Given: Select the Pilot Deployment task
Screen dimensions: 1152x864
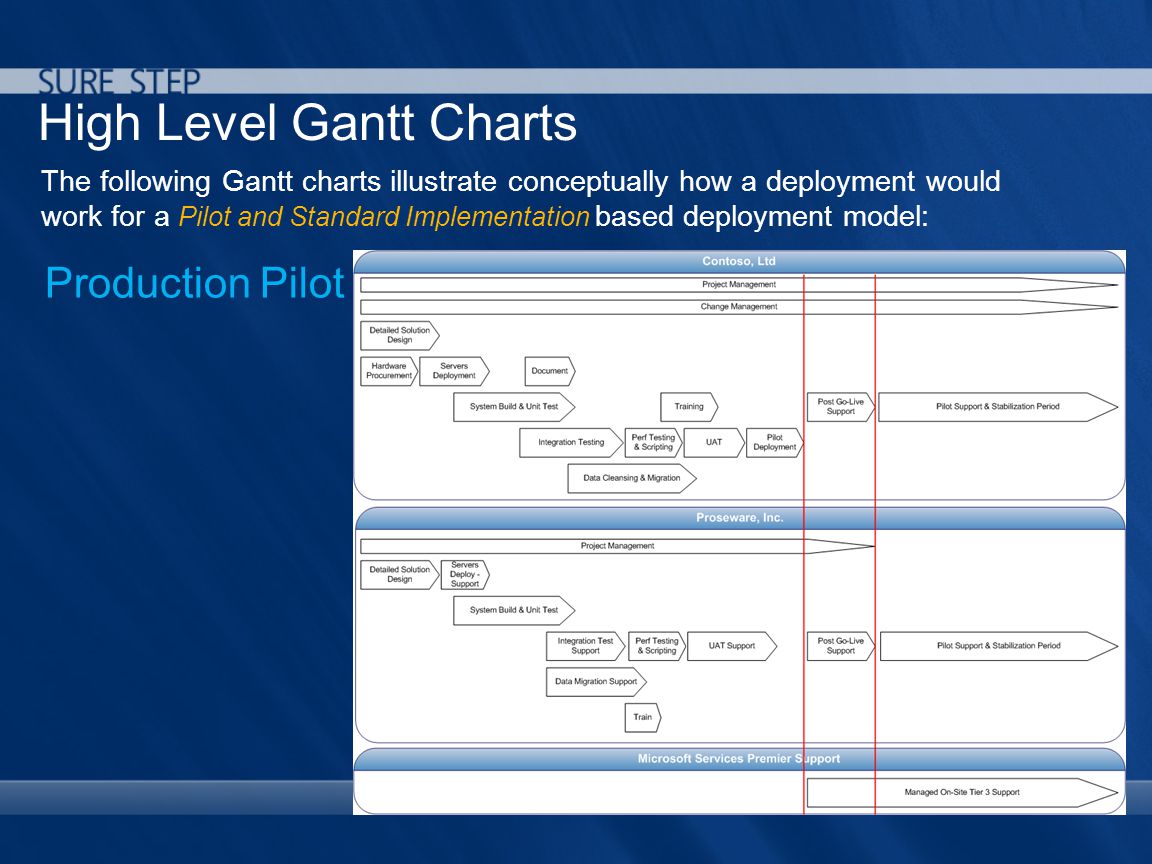Looking at the screenshot, I should [x=774, y=443].
